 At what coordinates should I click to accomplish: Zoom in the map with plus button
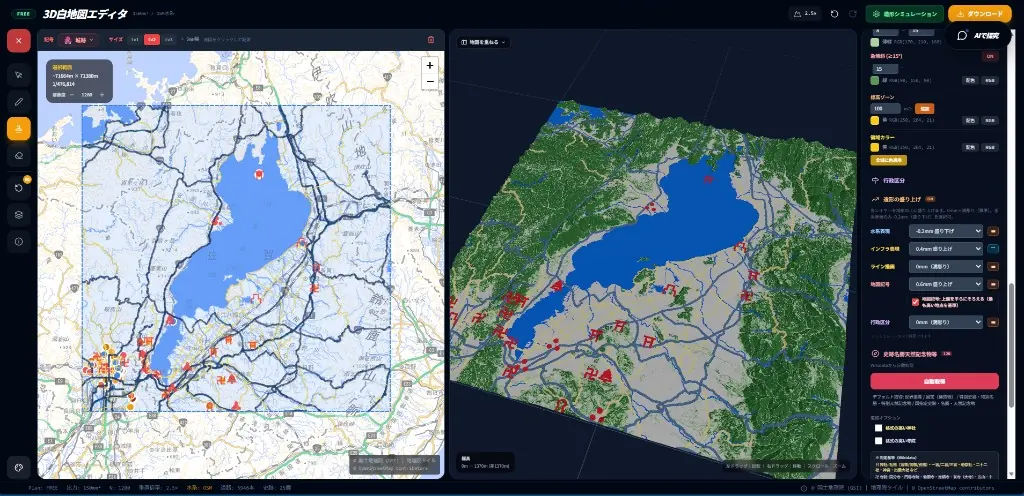(x=430, y=65)
